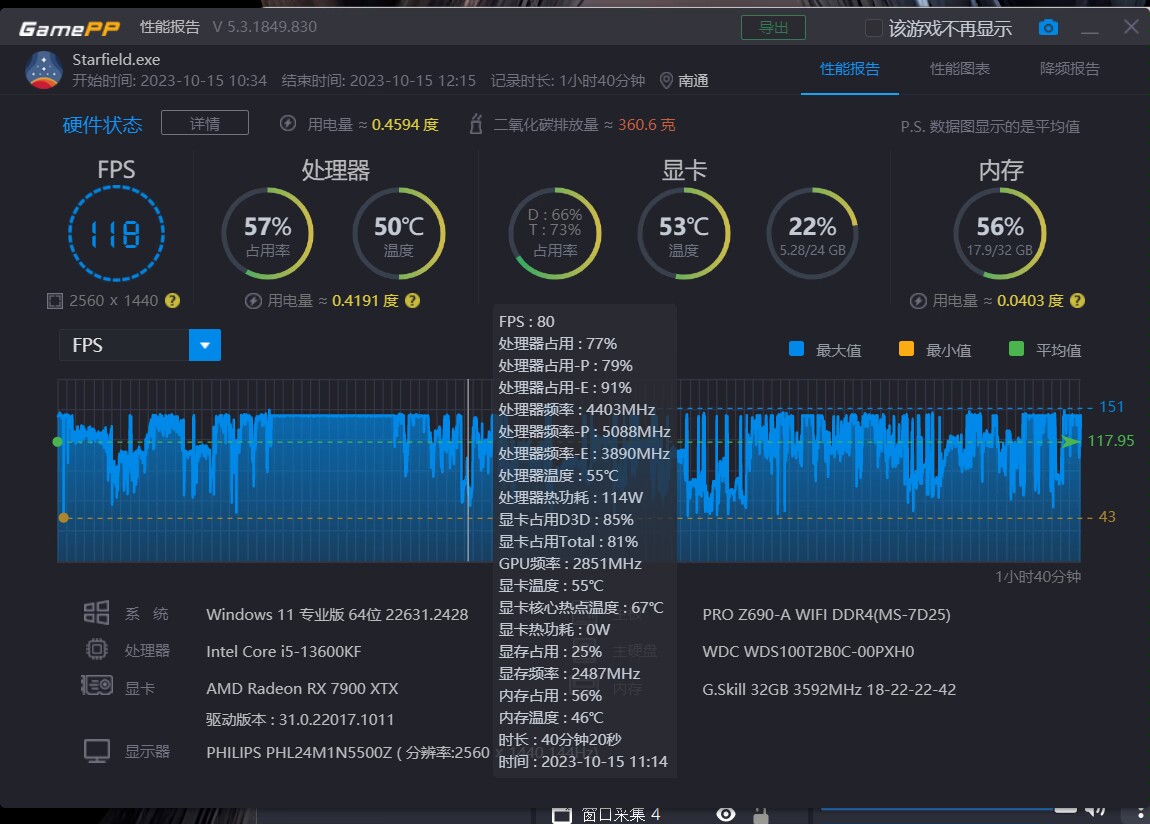Viewport: 1150px width, 824px height.
Task: Click the Intel Core i5-13600KF text
Action: click(284, 651)
